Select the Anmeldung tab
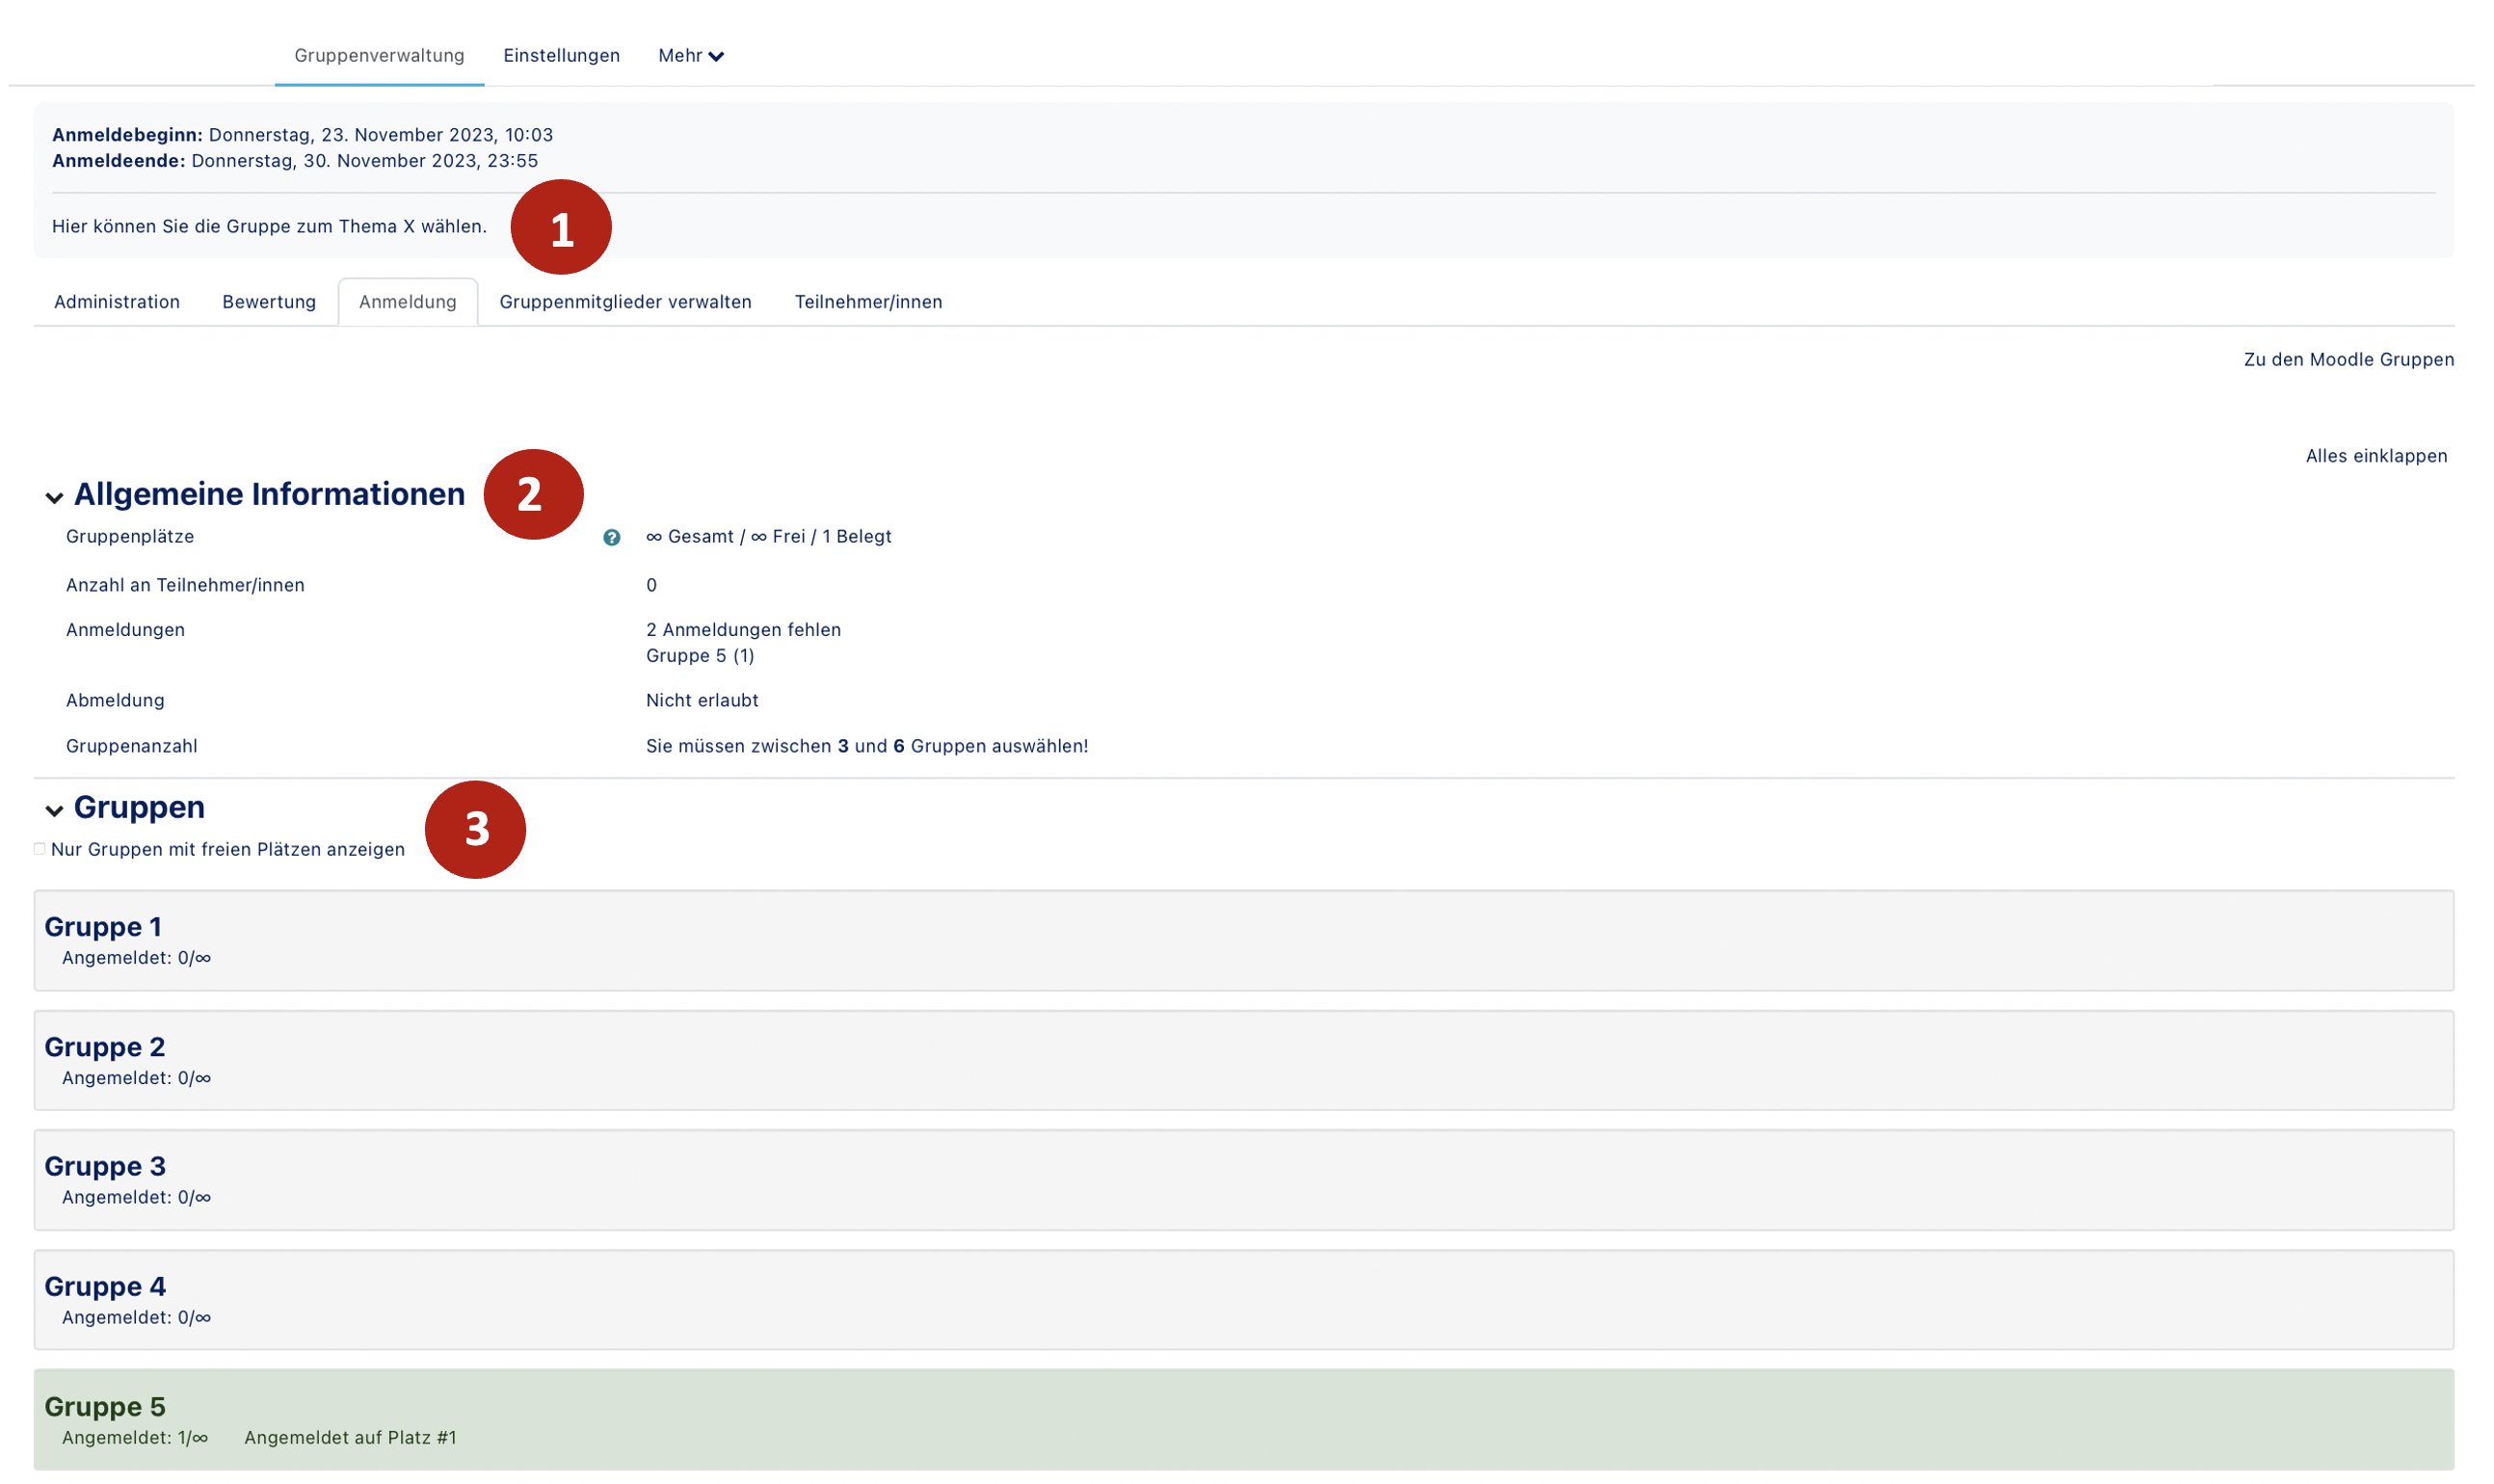 click(407, 302)
